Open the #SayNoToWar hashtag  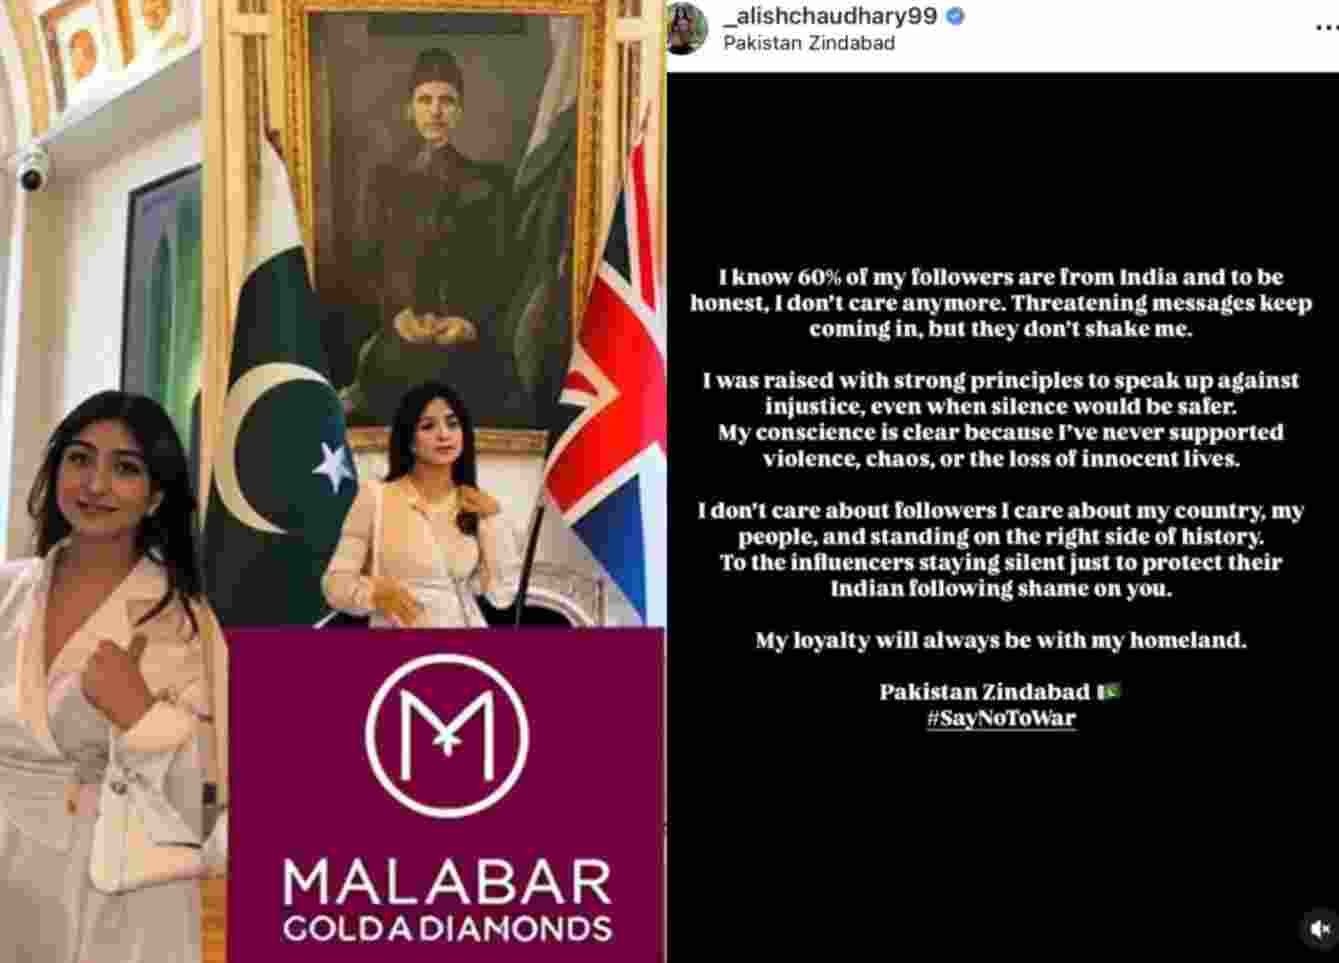tap(1001, 718)
